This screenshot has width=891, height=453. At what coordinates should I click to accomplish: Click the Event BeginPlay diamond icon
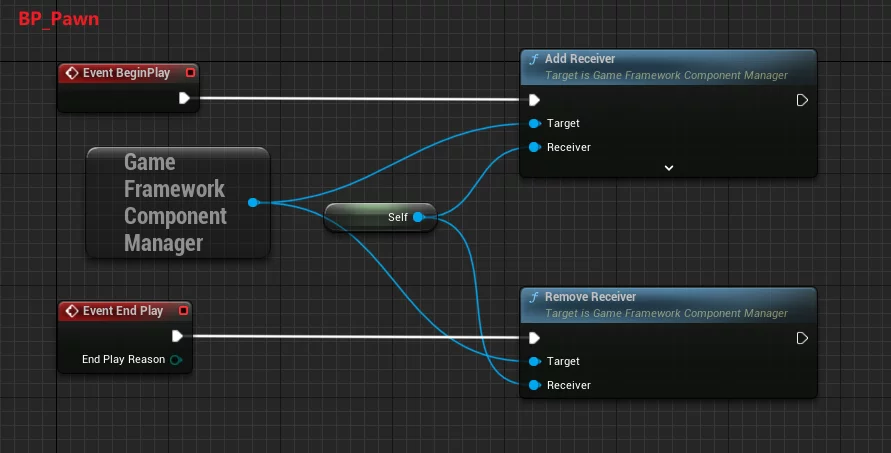(x=71, y=73)
